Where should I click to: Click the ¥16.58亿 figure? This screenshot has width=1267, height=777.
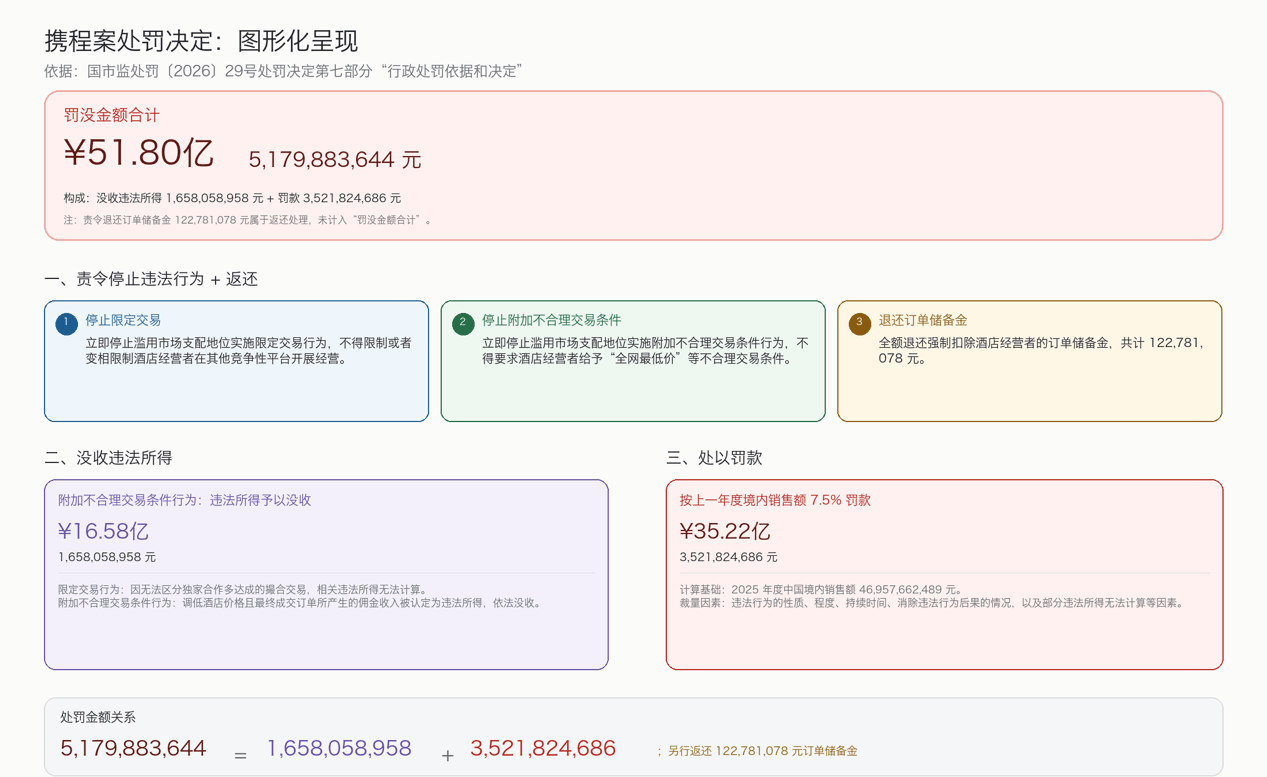click(103, 531)
